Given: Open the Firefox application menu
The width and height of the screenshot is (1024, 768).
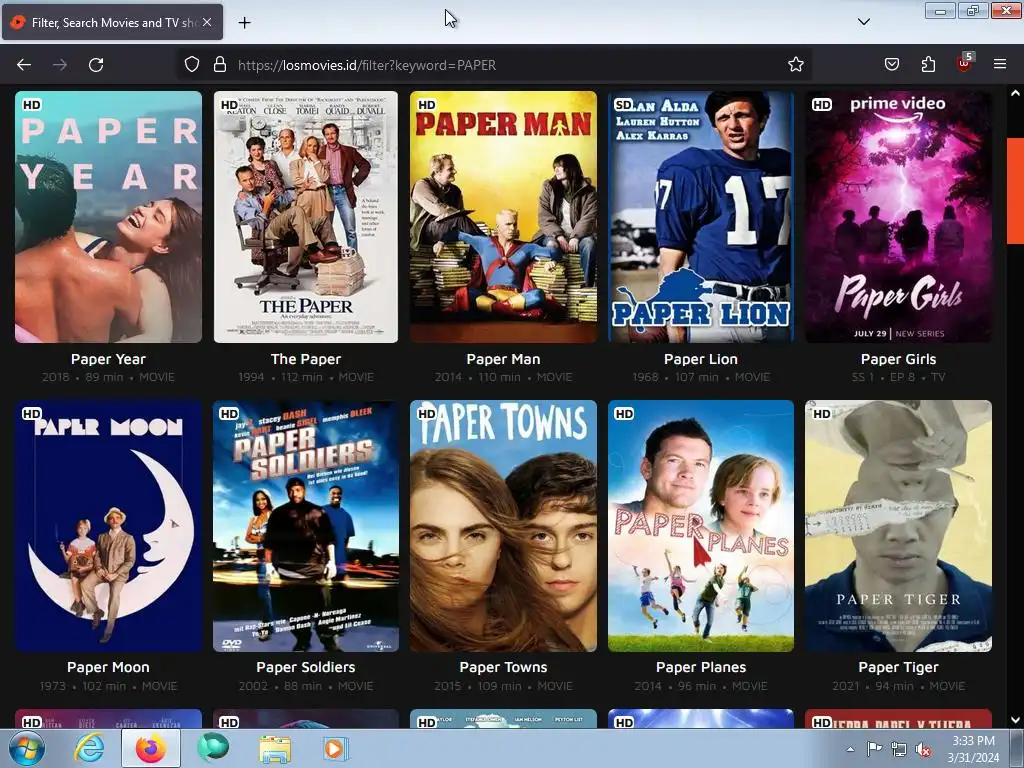Looking at the screenshot, I should pyautogui.click(x=1000, y=65).
